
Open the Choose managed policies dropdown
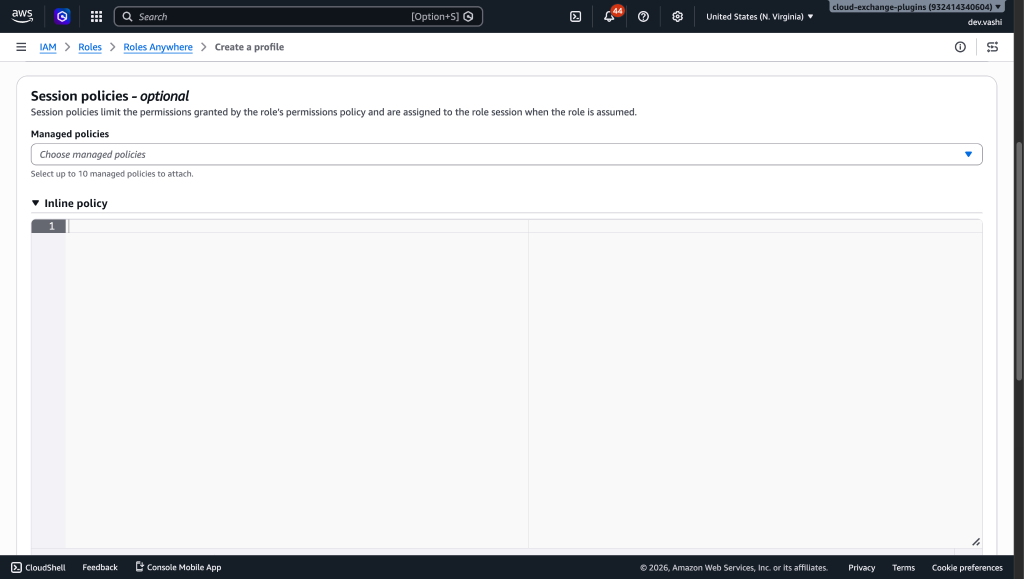coord(506,154)
